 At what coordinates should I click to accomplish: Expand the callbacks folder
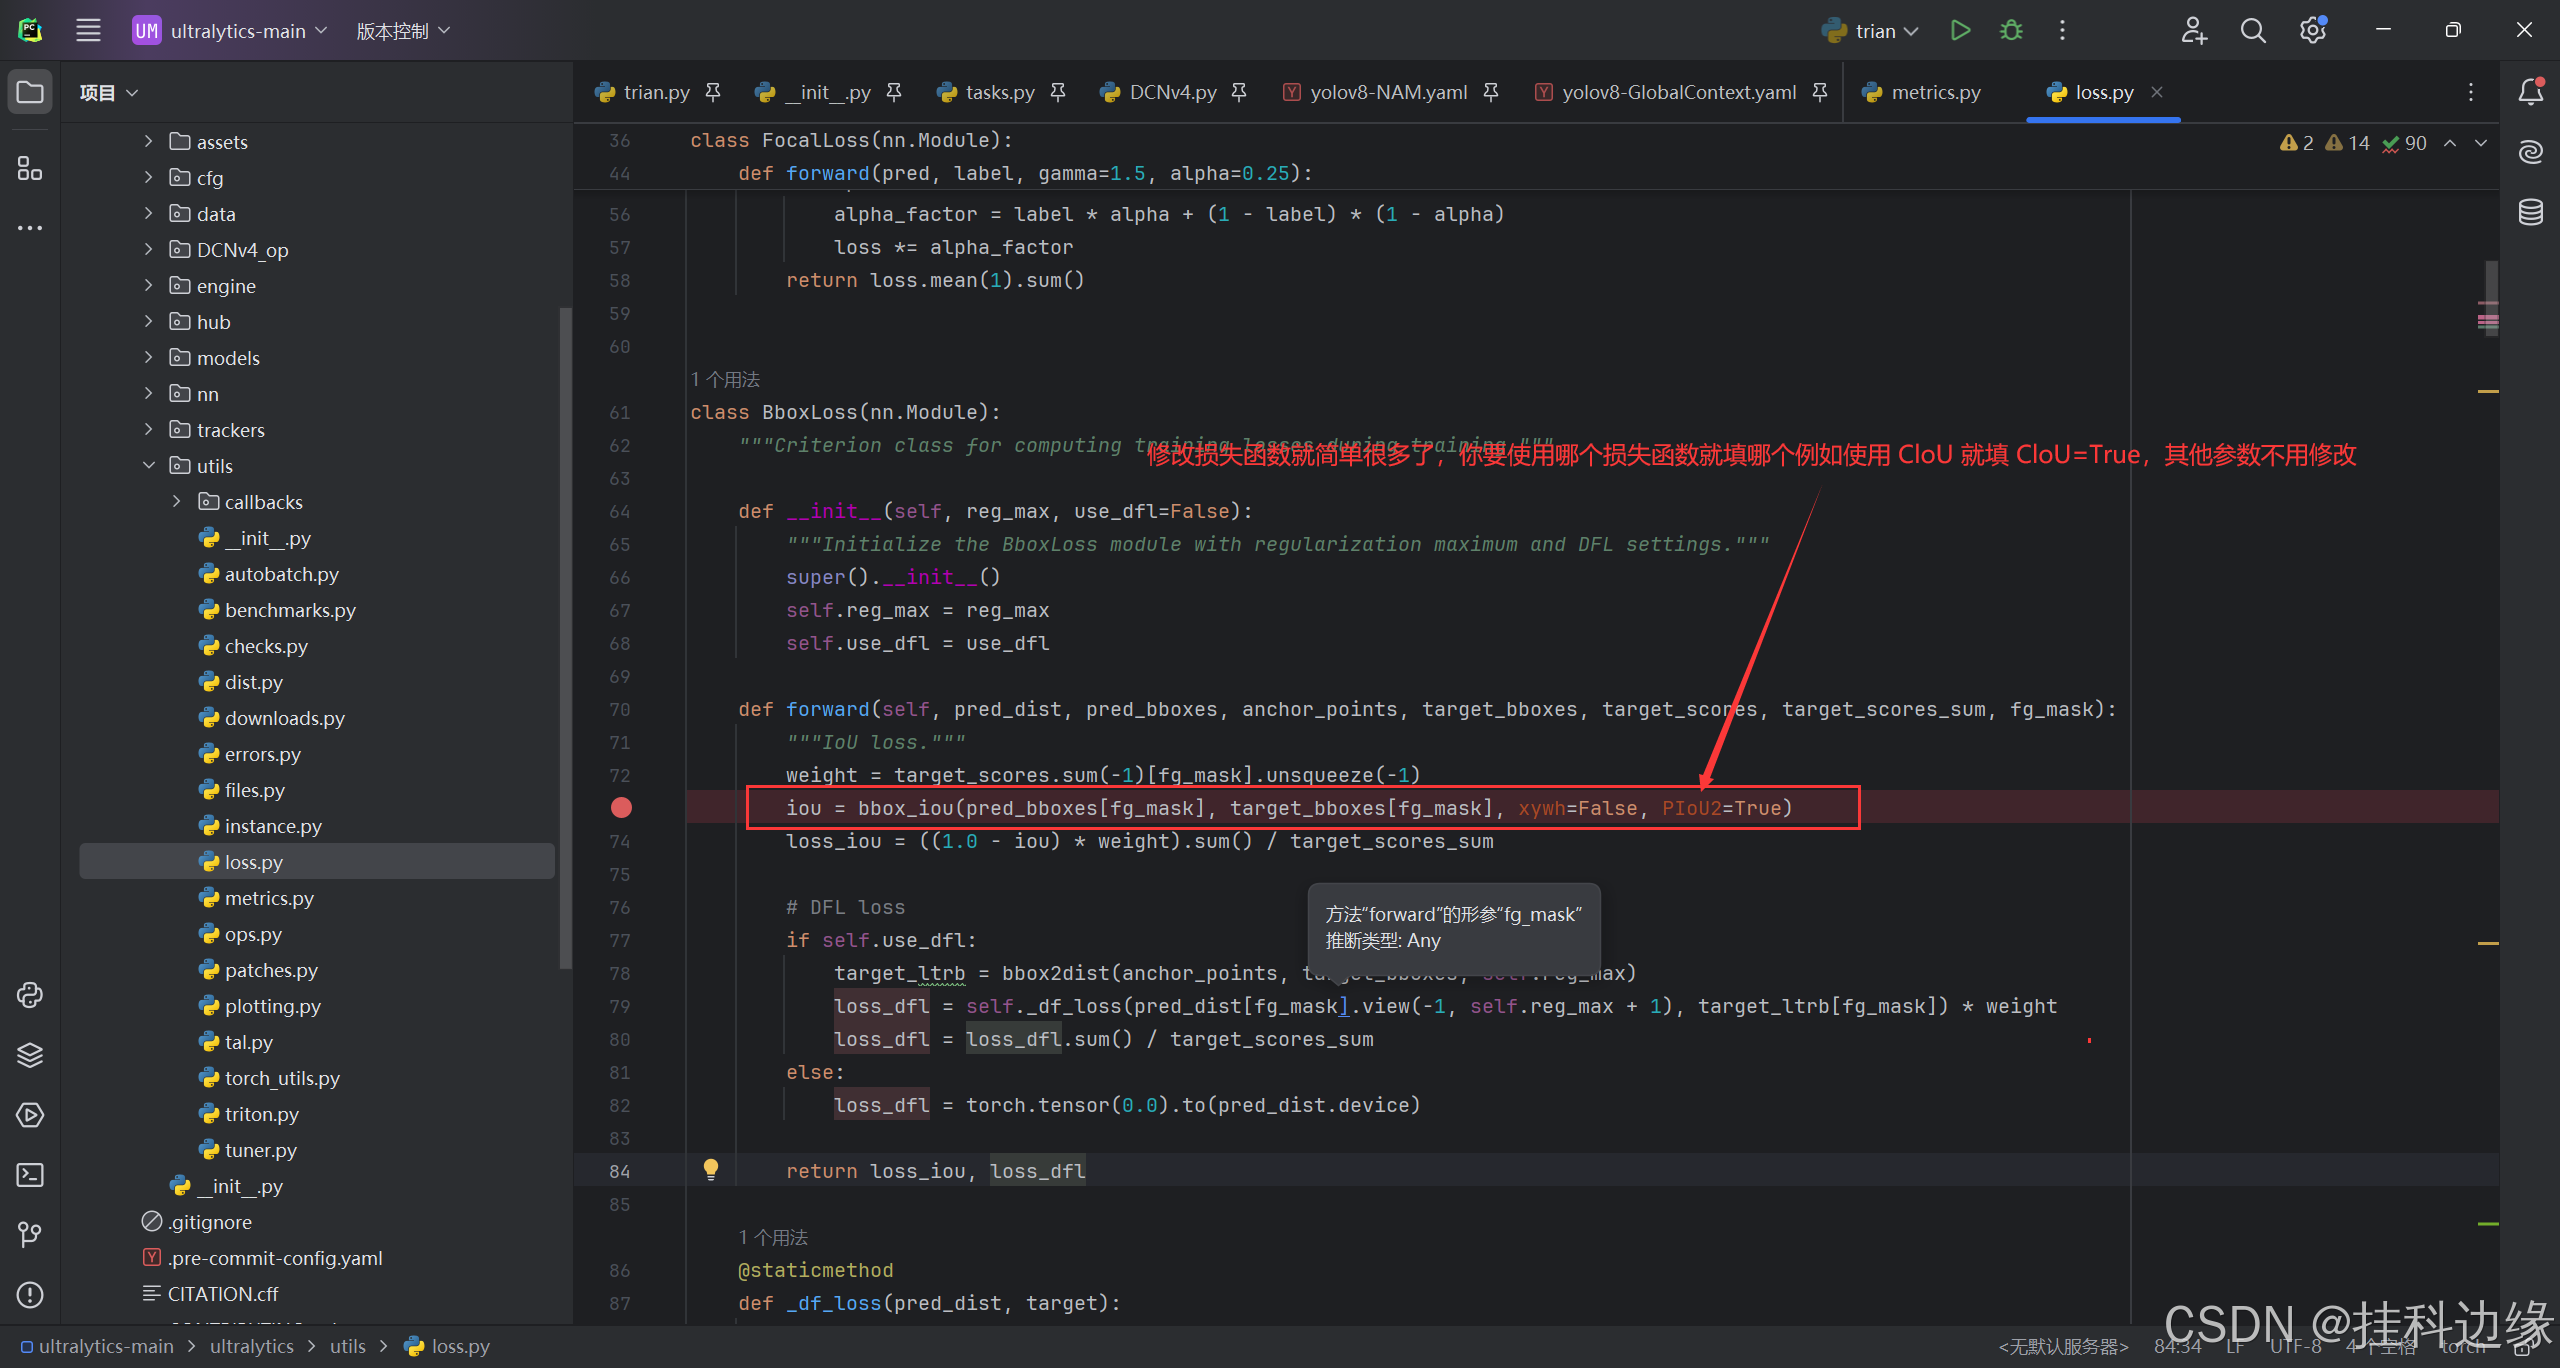pyautogui.click(x=177, y=502)
